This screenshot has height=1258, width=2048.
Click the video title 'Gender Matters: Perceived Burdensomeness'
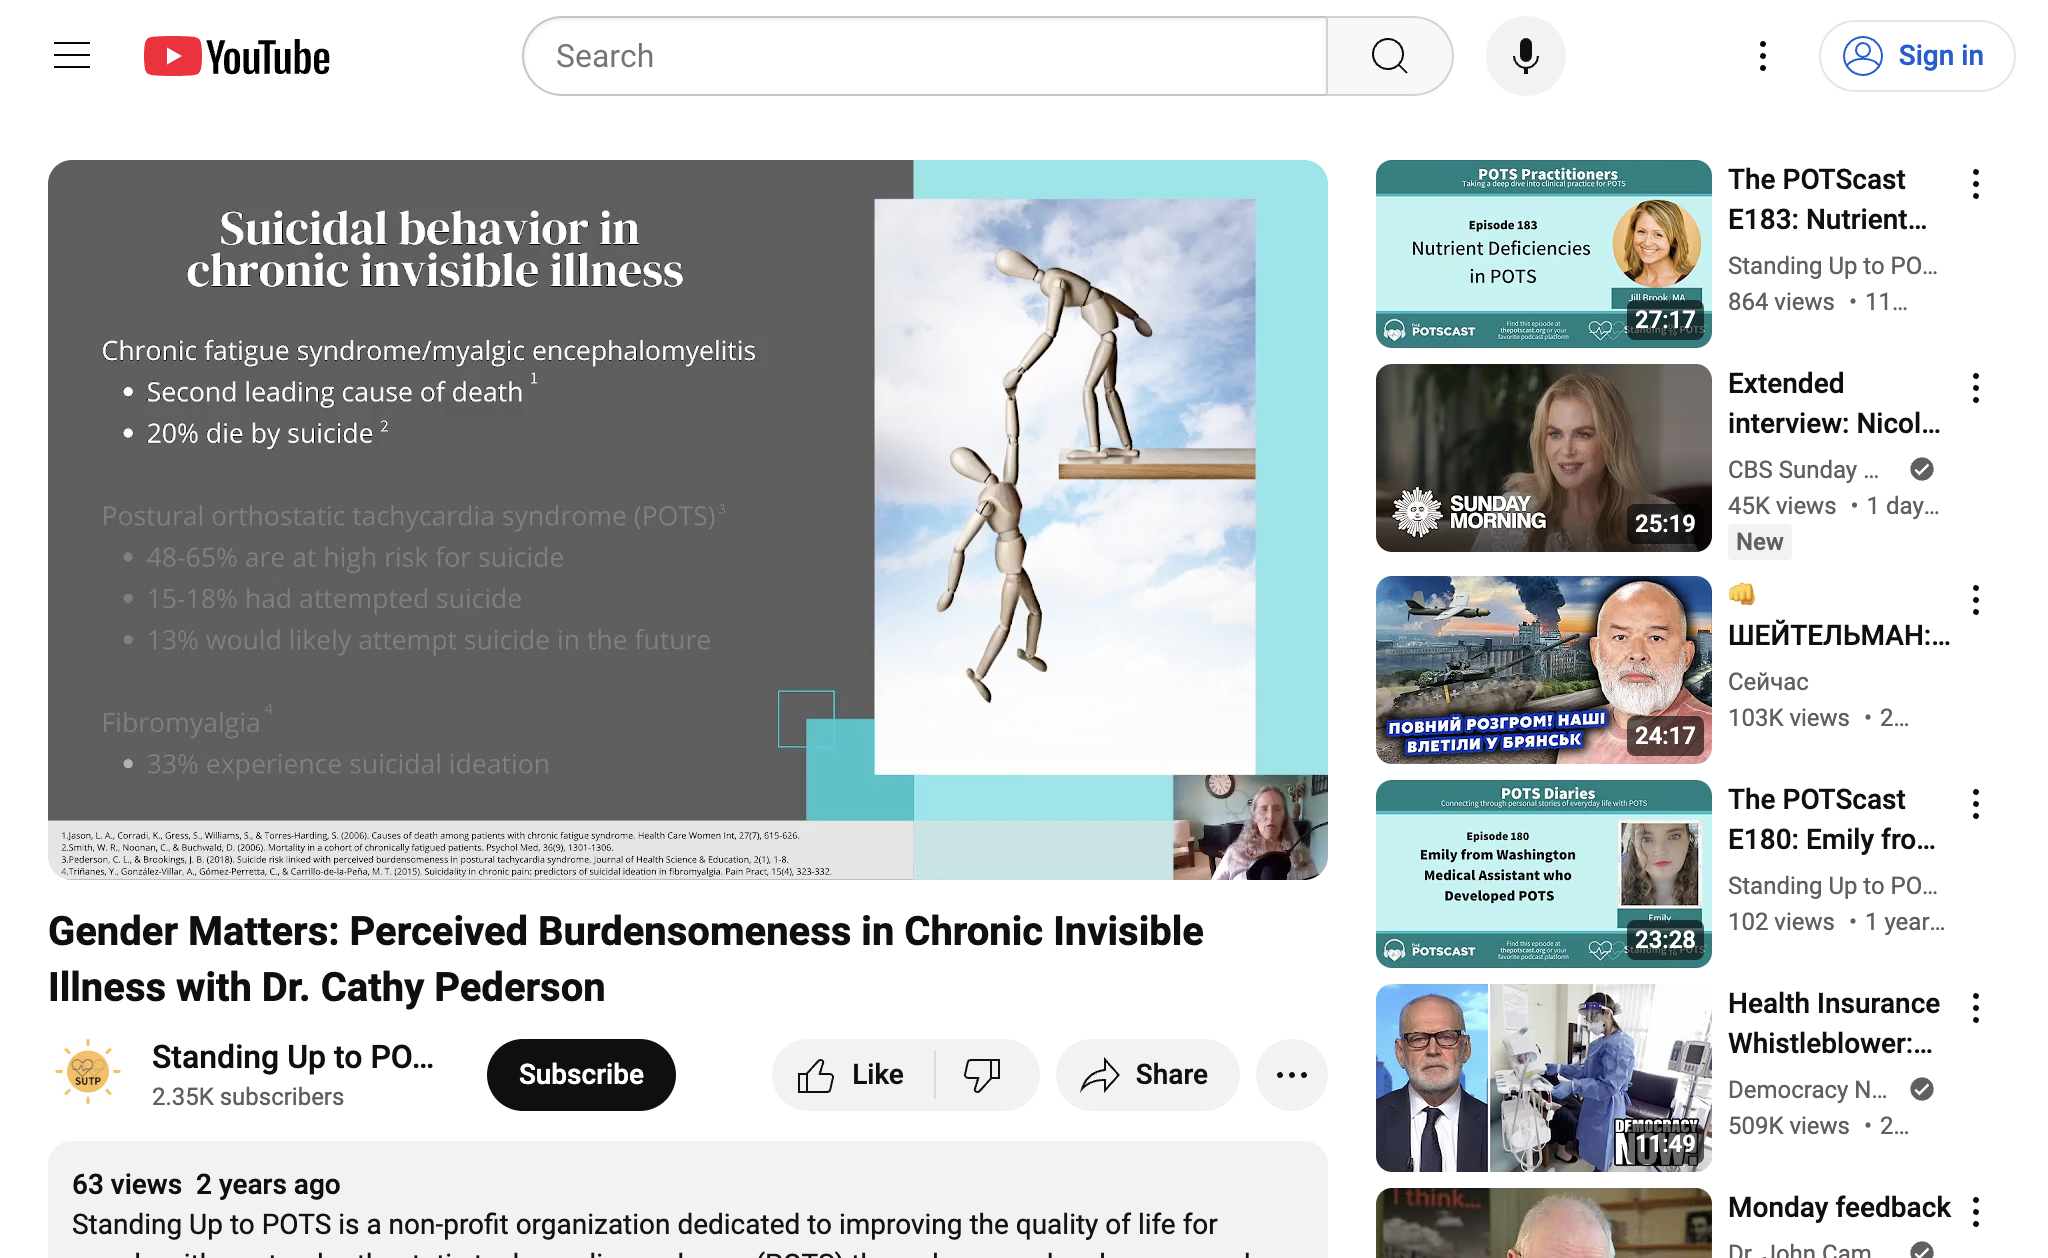pyautogui.click(x=626, y=959)
